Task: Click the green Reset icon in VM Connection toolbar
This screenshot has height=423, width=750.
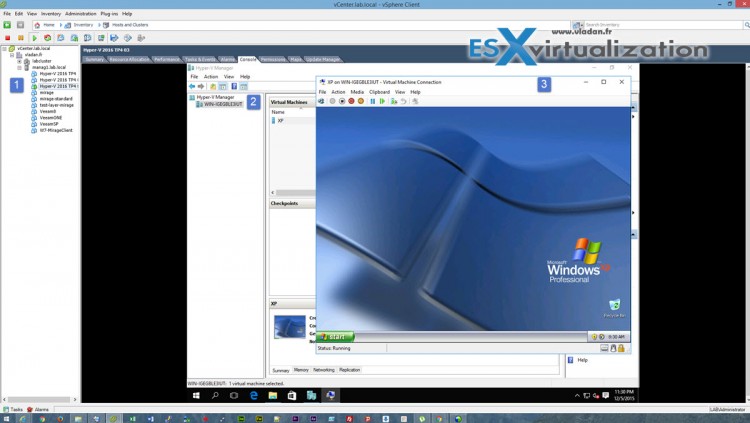Action: click(x=382, y=101)
